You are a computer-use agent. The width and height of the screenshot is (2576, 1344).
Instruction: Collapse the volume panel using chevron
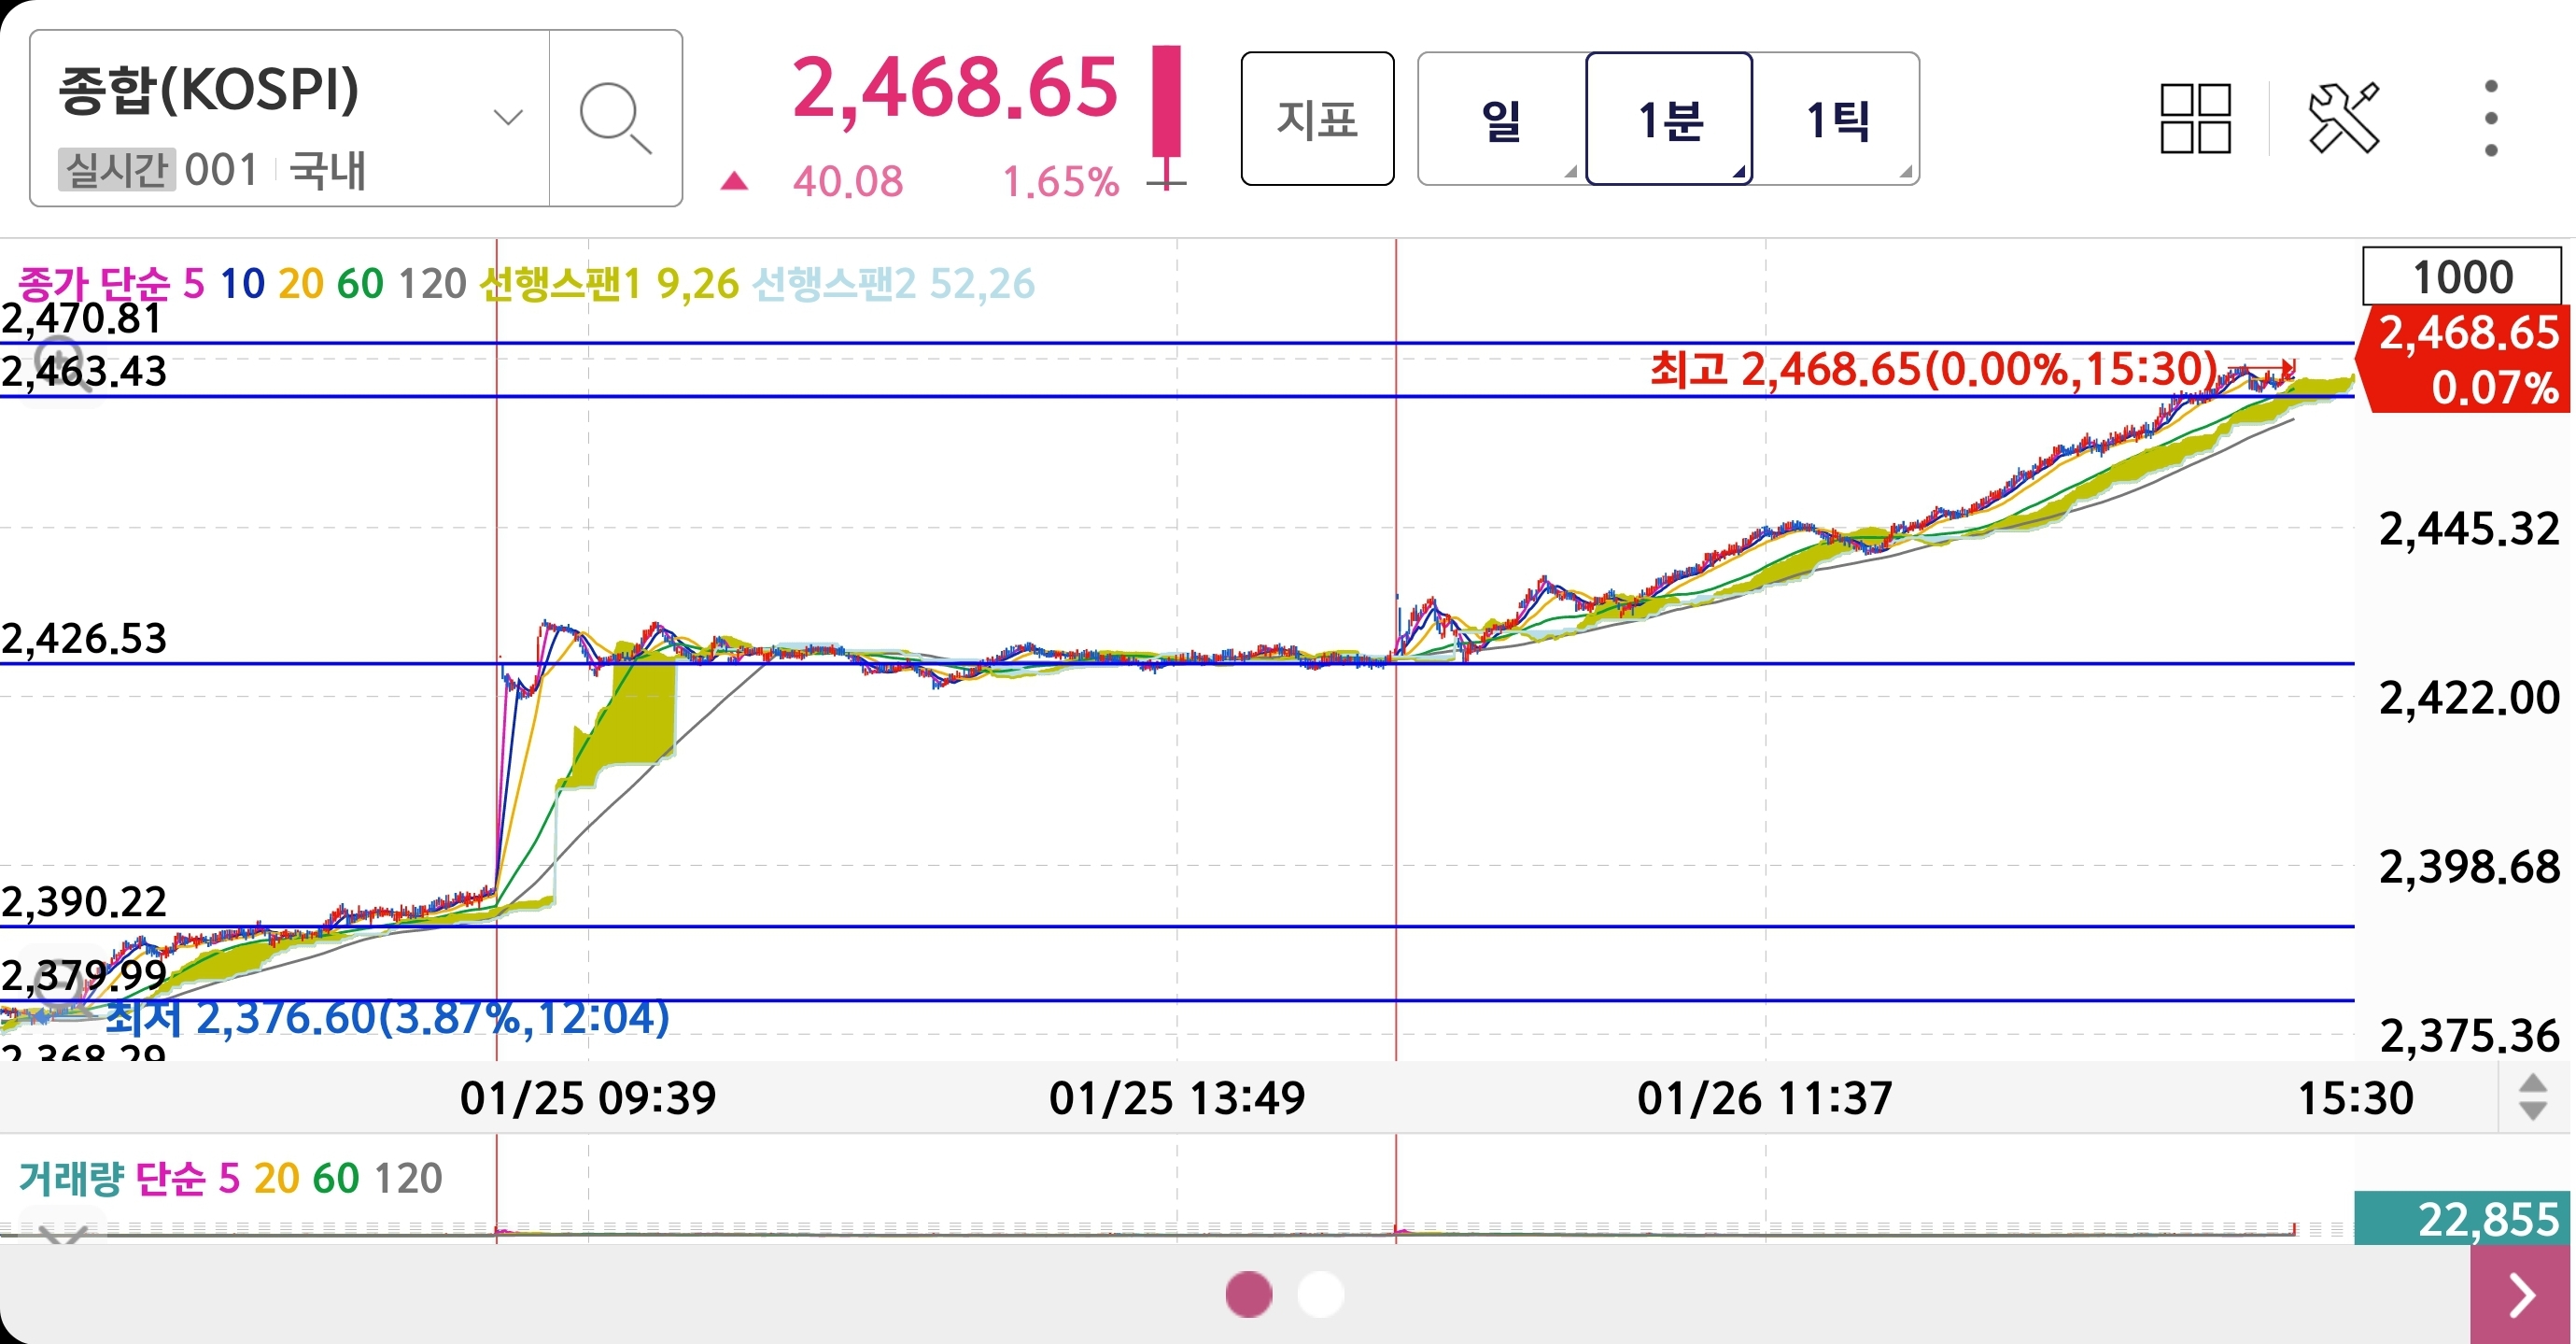[62, 1234]
